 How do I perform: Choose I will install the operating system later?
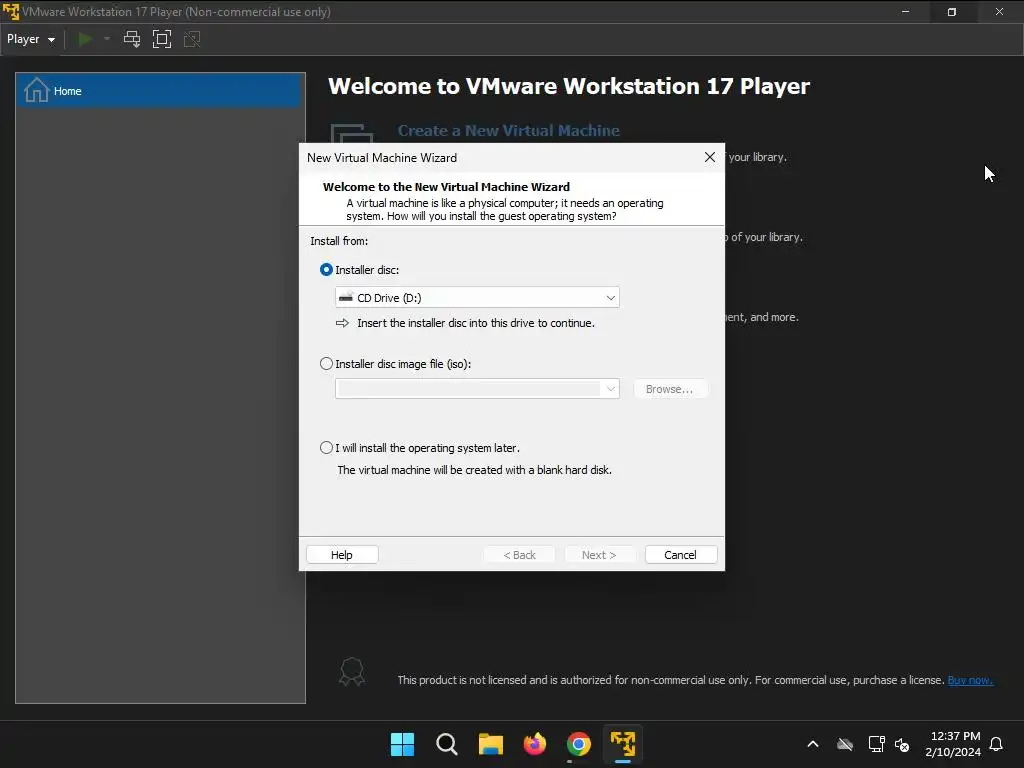tap(326, 448)
